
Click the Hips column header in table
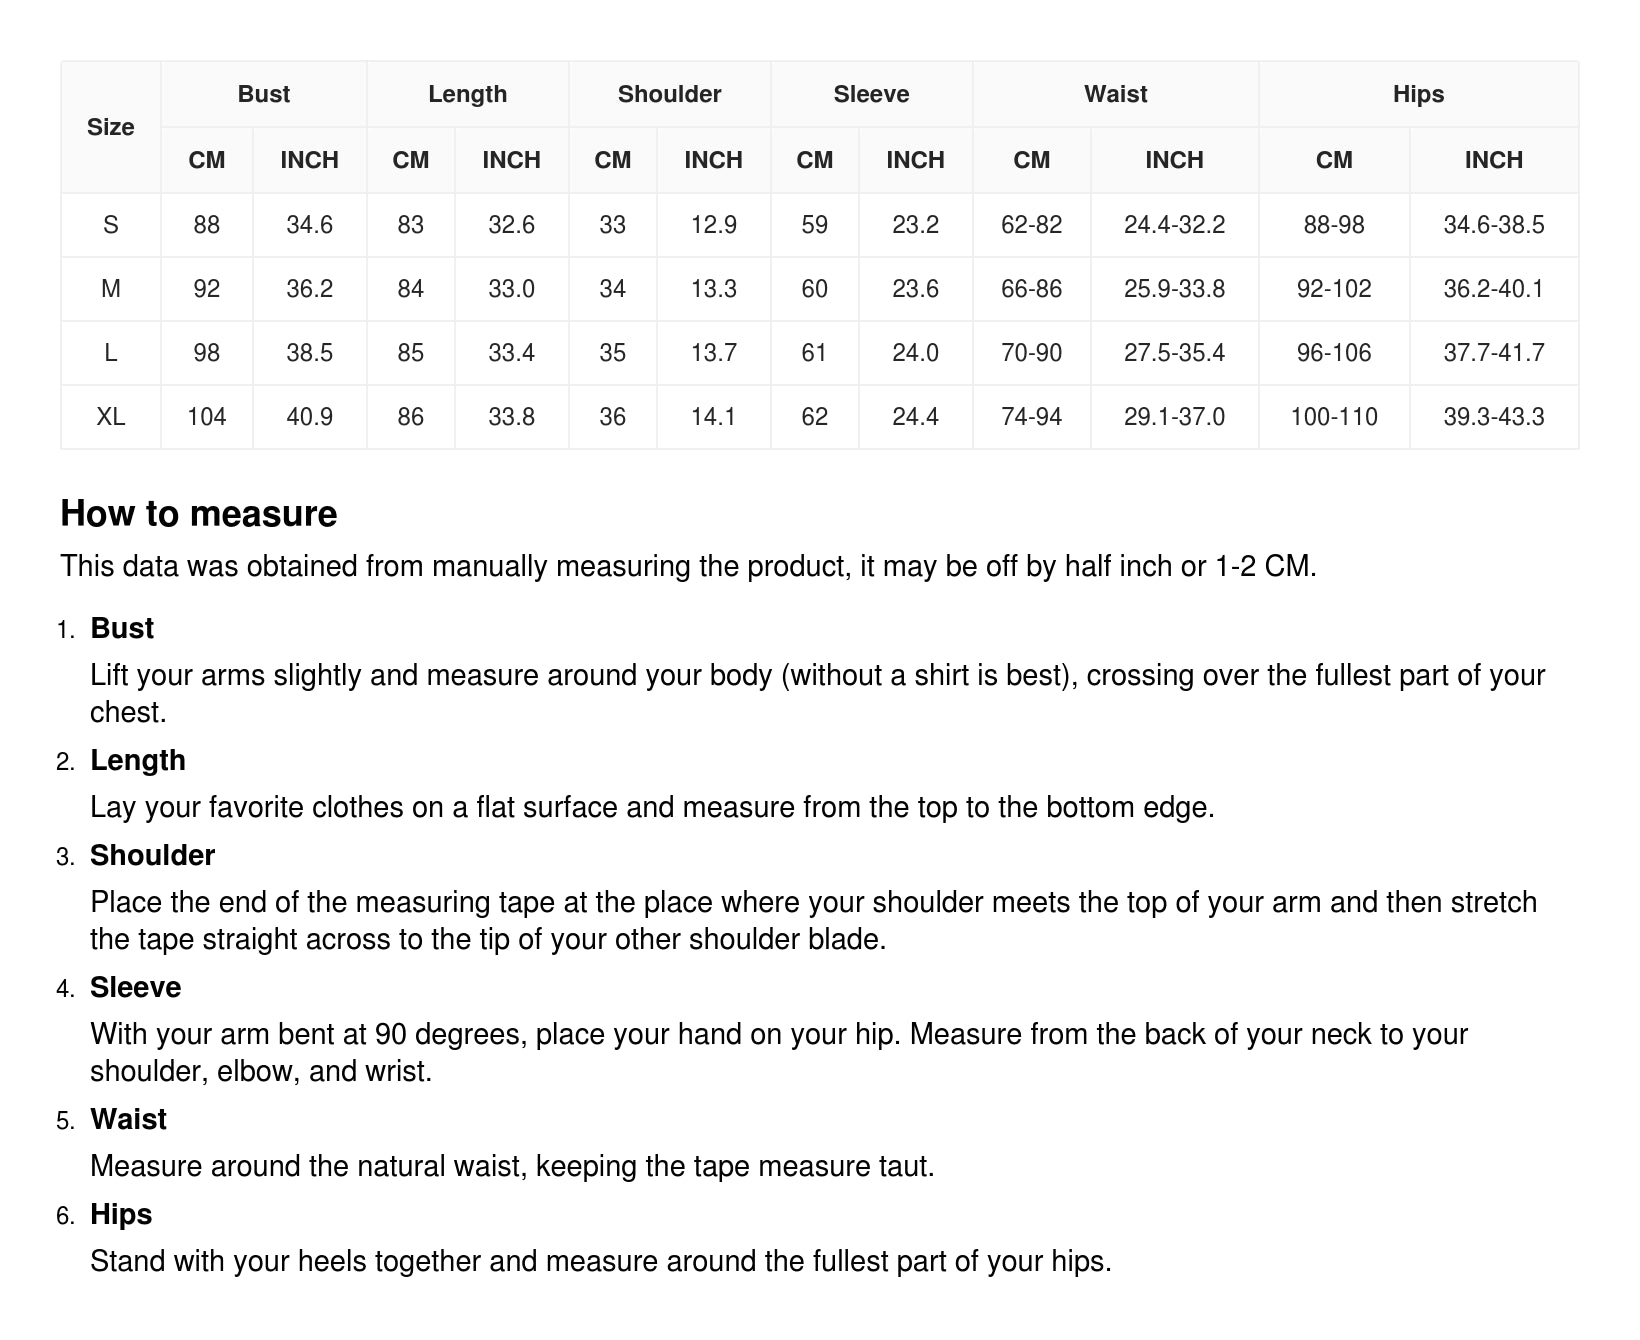coord(1418,94)
